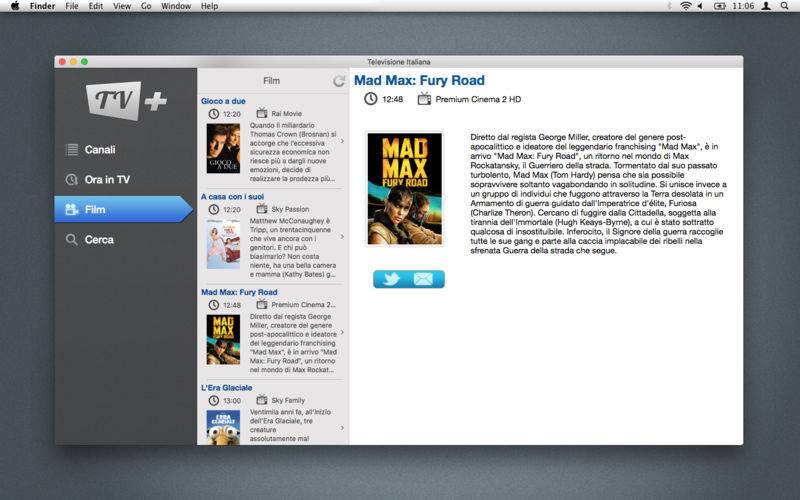Image resolution: width=800 pixels, height=500 pixels.
Task: Share film on Twitter
Action: [x=391, y=279]
